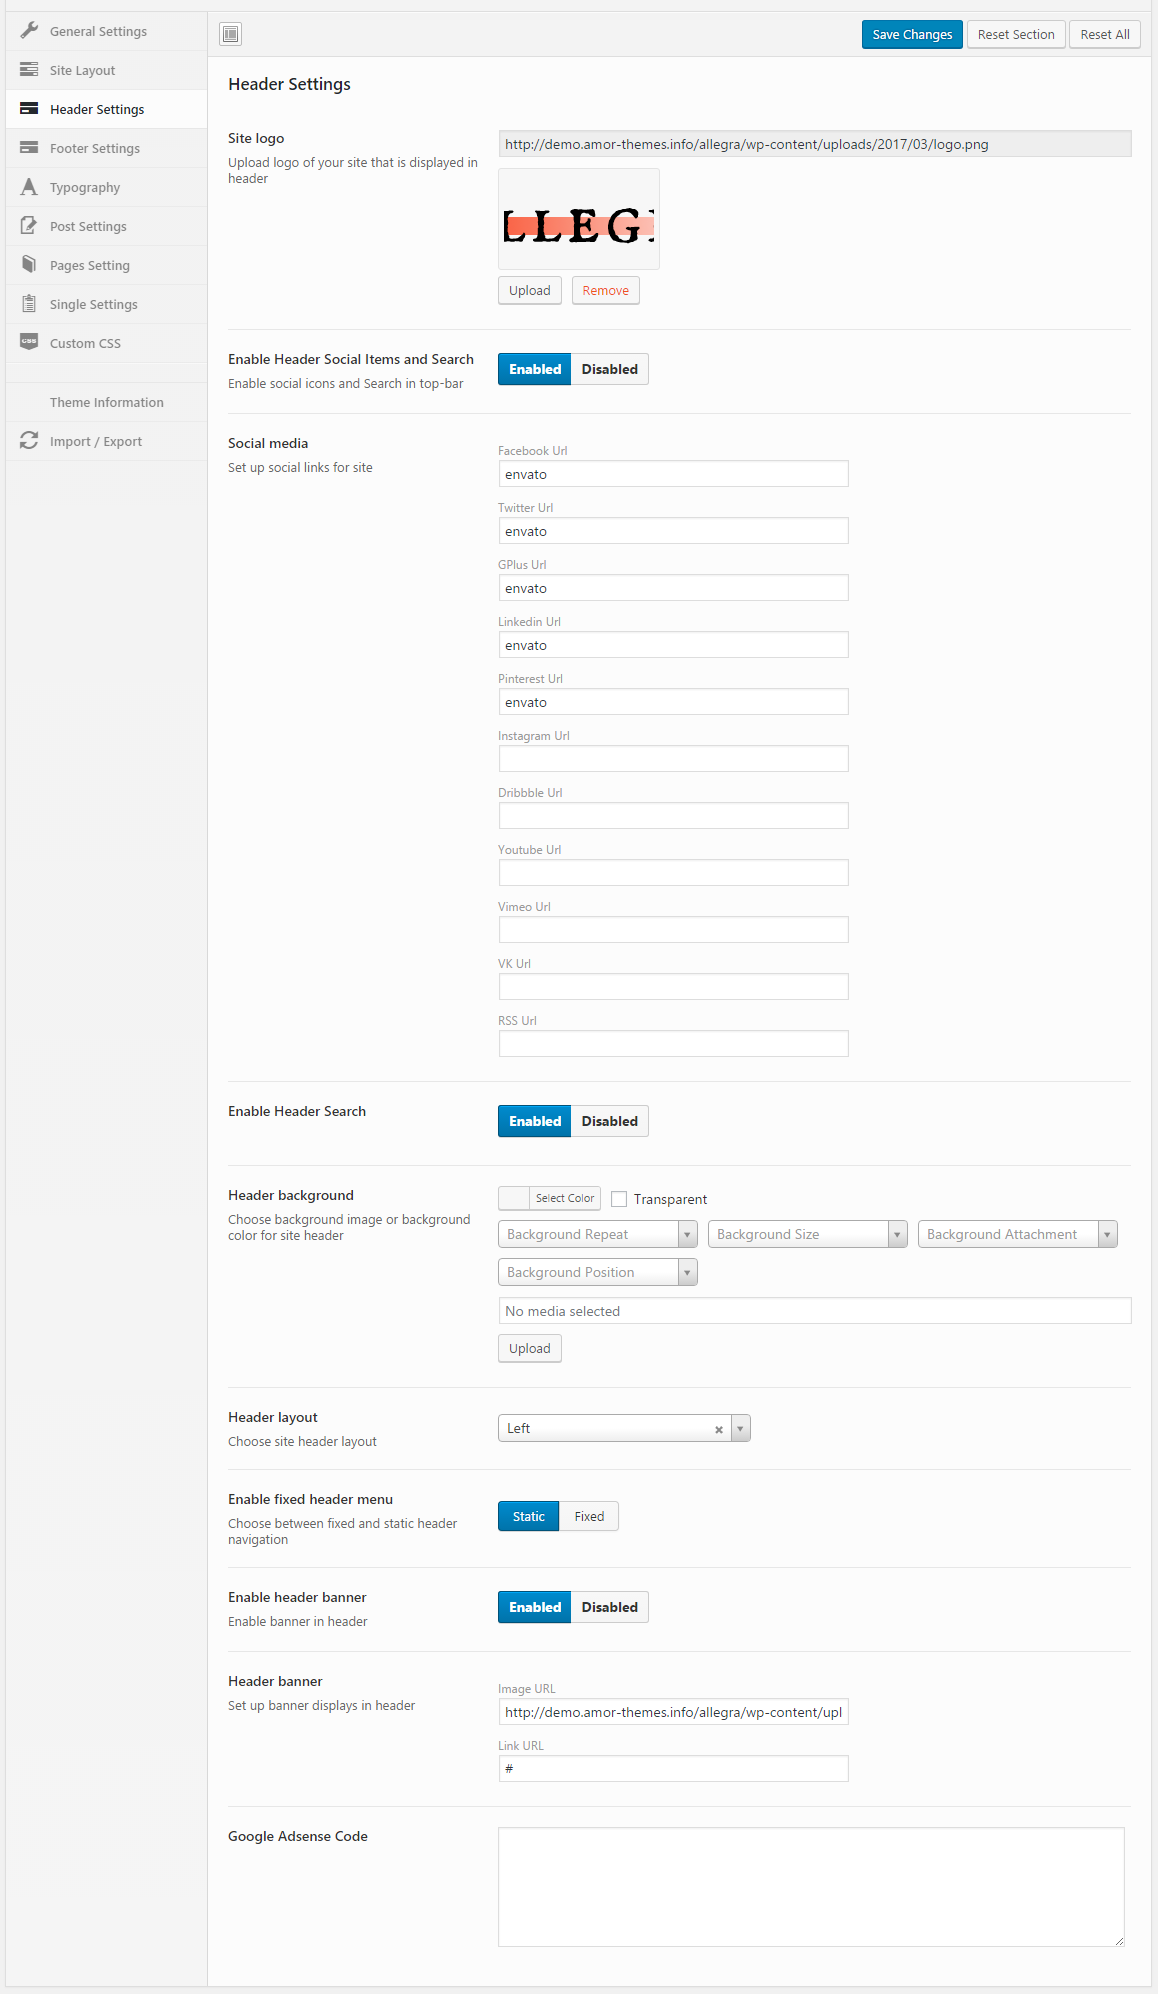Click the expand-all-sections icon beside Save Changes
1158x1994 pixels.
pos(231,35)
